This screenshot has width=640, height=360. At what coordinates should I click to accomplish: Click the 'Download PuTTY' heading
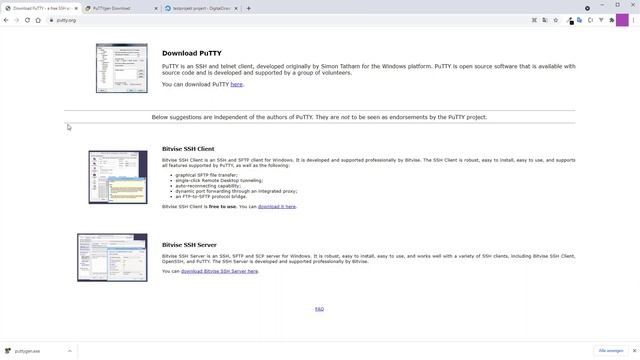tap(192, 53)
